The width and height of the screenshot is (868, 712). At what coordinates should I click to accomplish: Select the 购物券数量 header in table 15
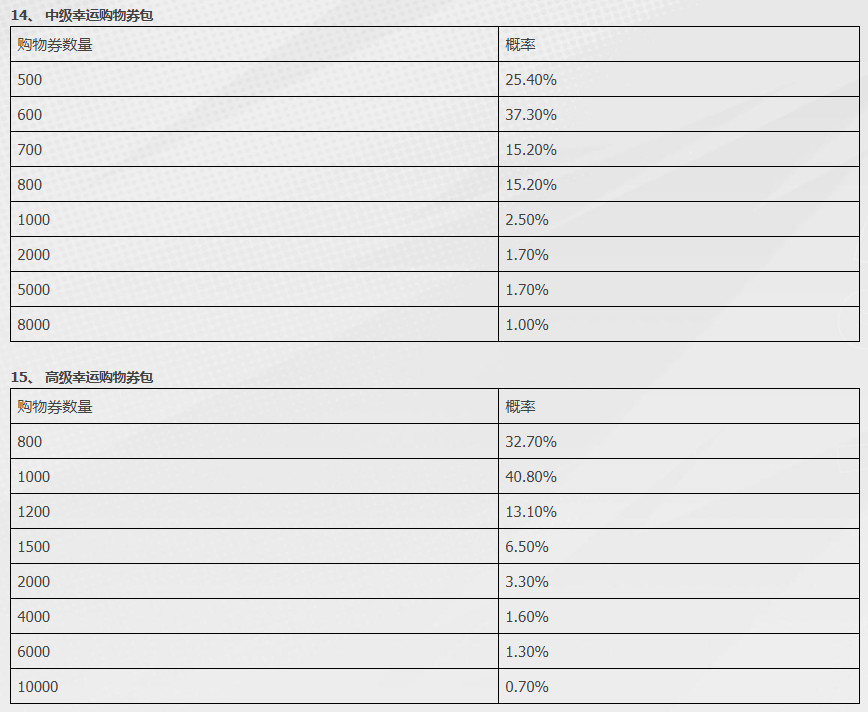tap(254, 406)
